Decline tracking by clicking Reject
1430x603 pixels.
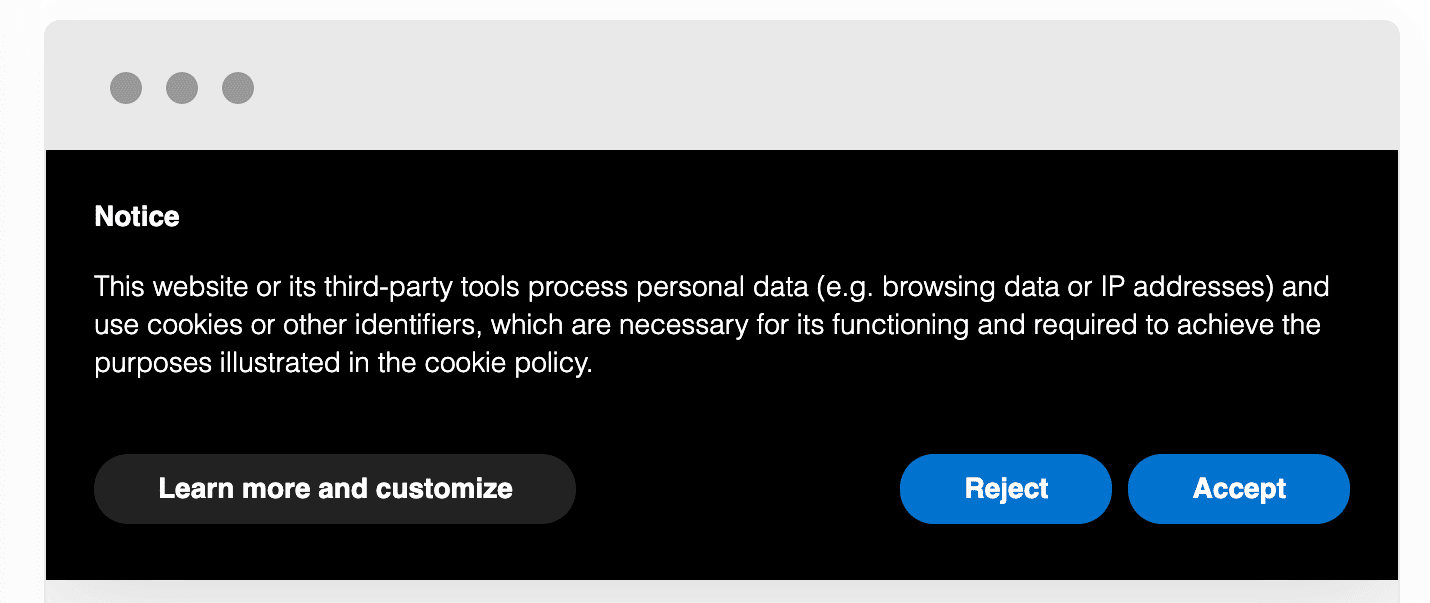coord(1005,489)
